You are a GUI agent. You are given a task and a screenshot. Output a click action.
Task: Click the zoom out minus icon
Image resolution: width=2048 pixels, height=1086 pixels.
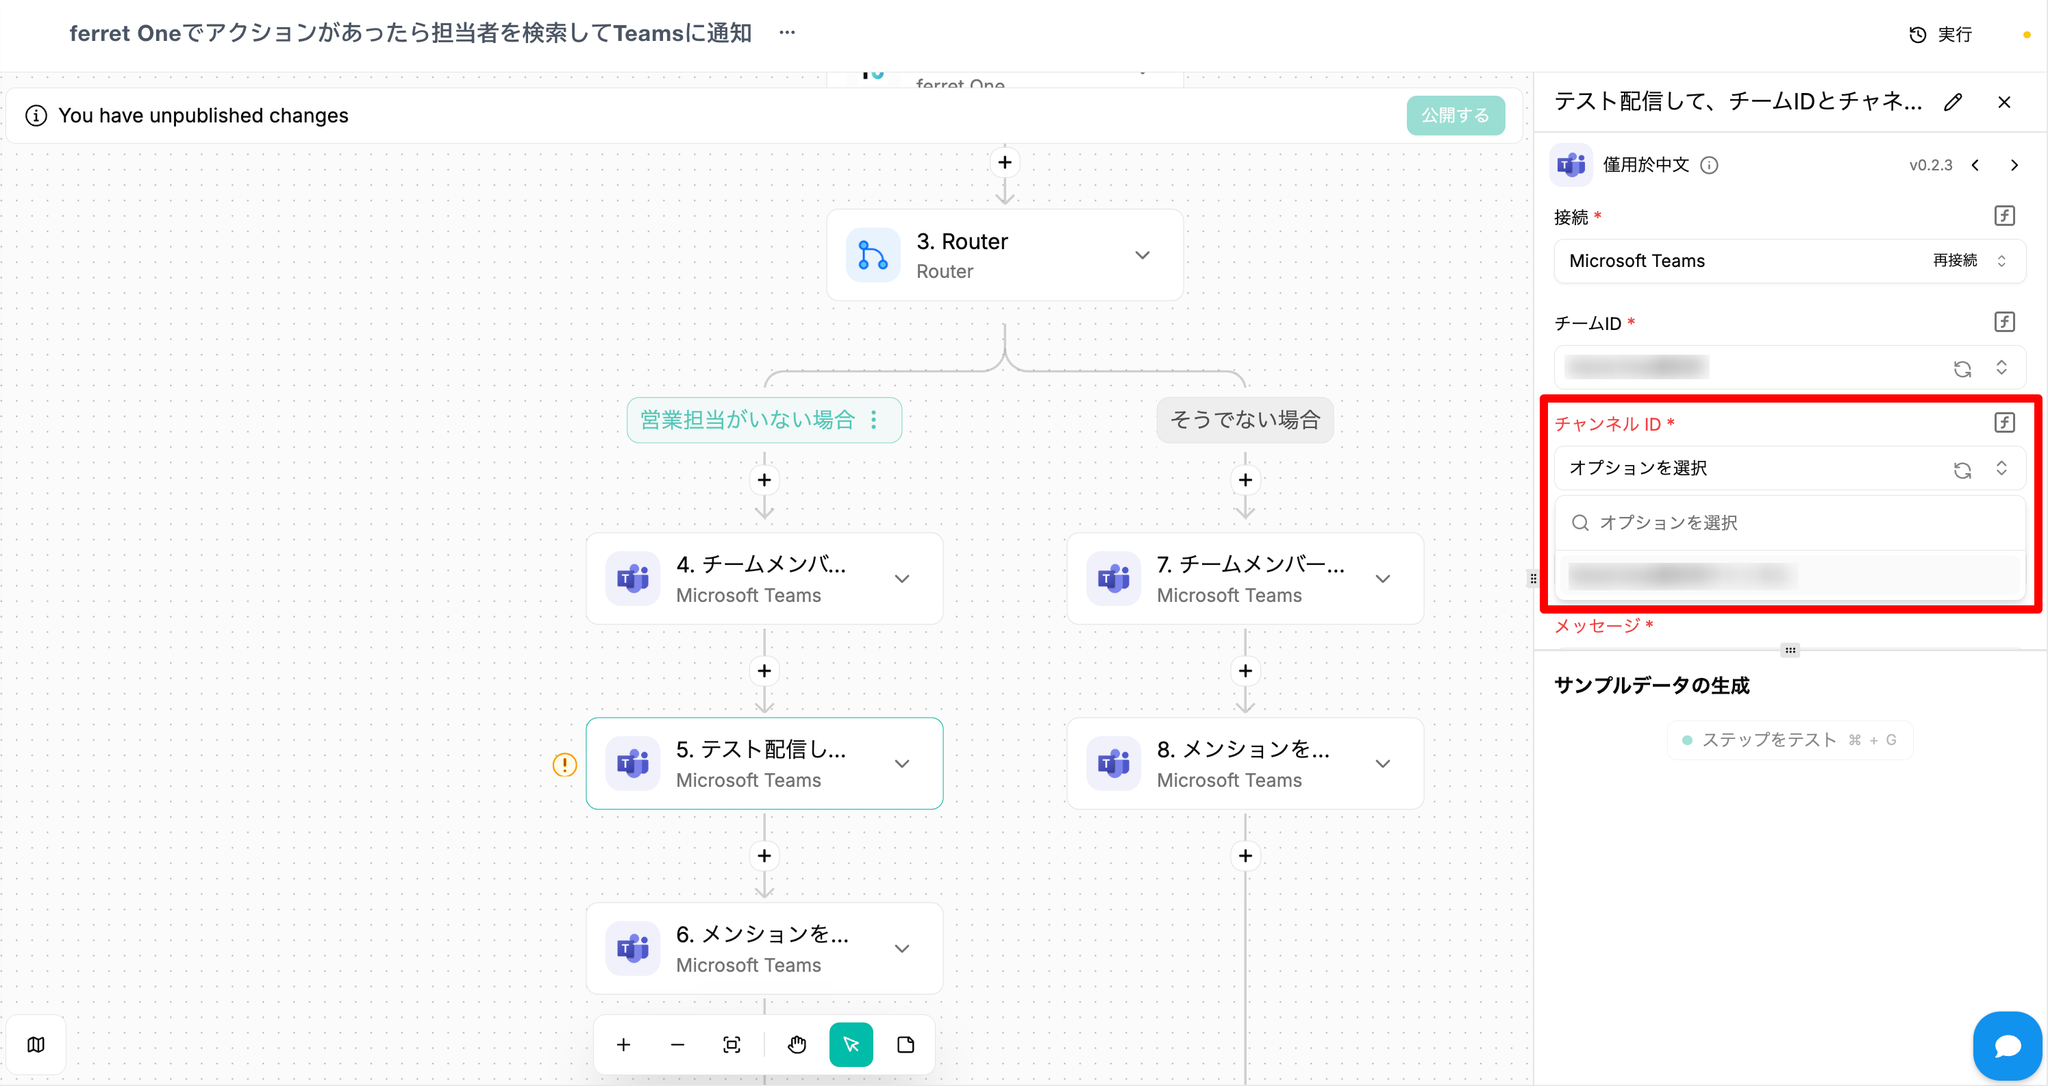677,1045
